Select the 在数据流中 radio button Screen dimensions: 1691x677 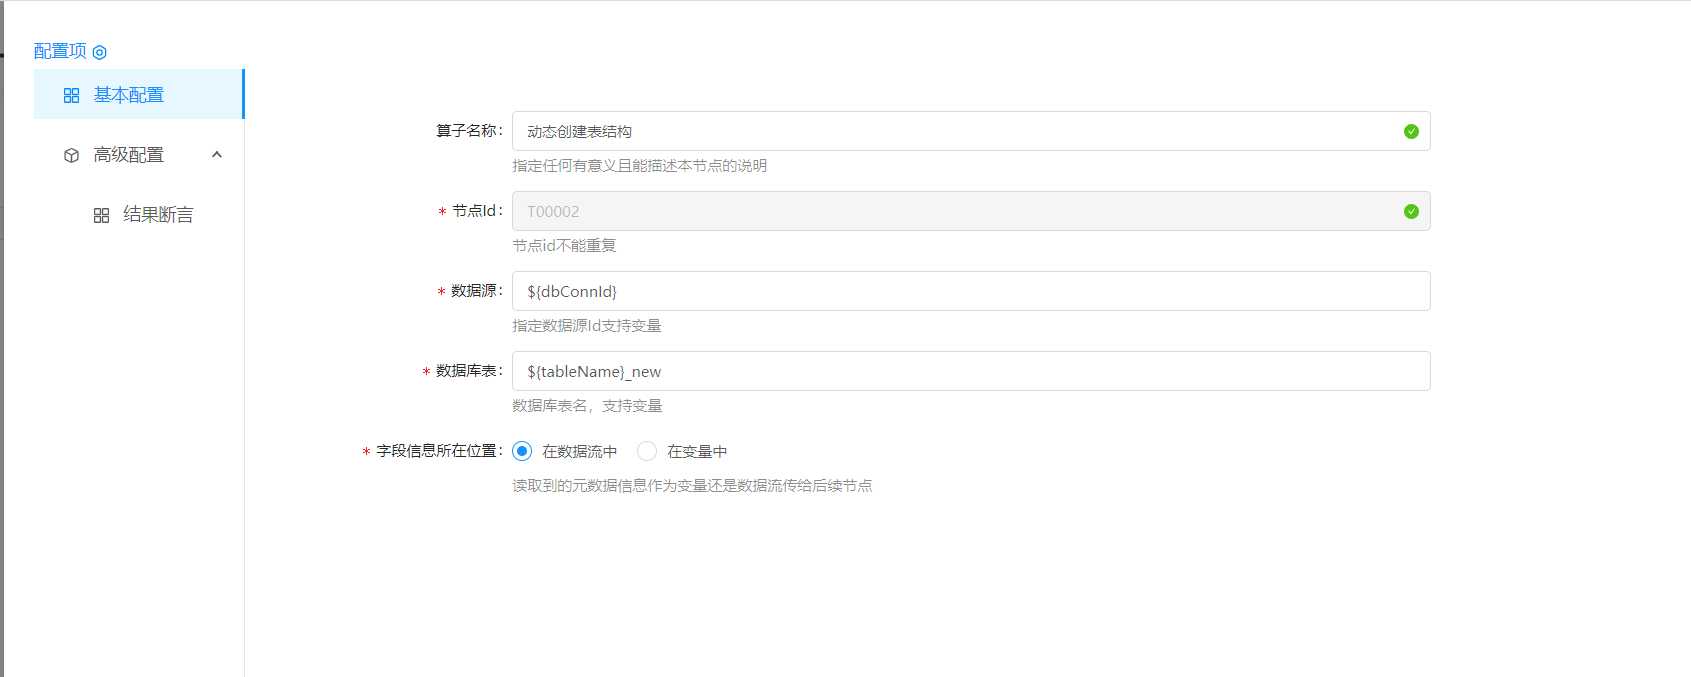tap(522, 451)
